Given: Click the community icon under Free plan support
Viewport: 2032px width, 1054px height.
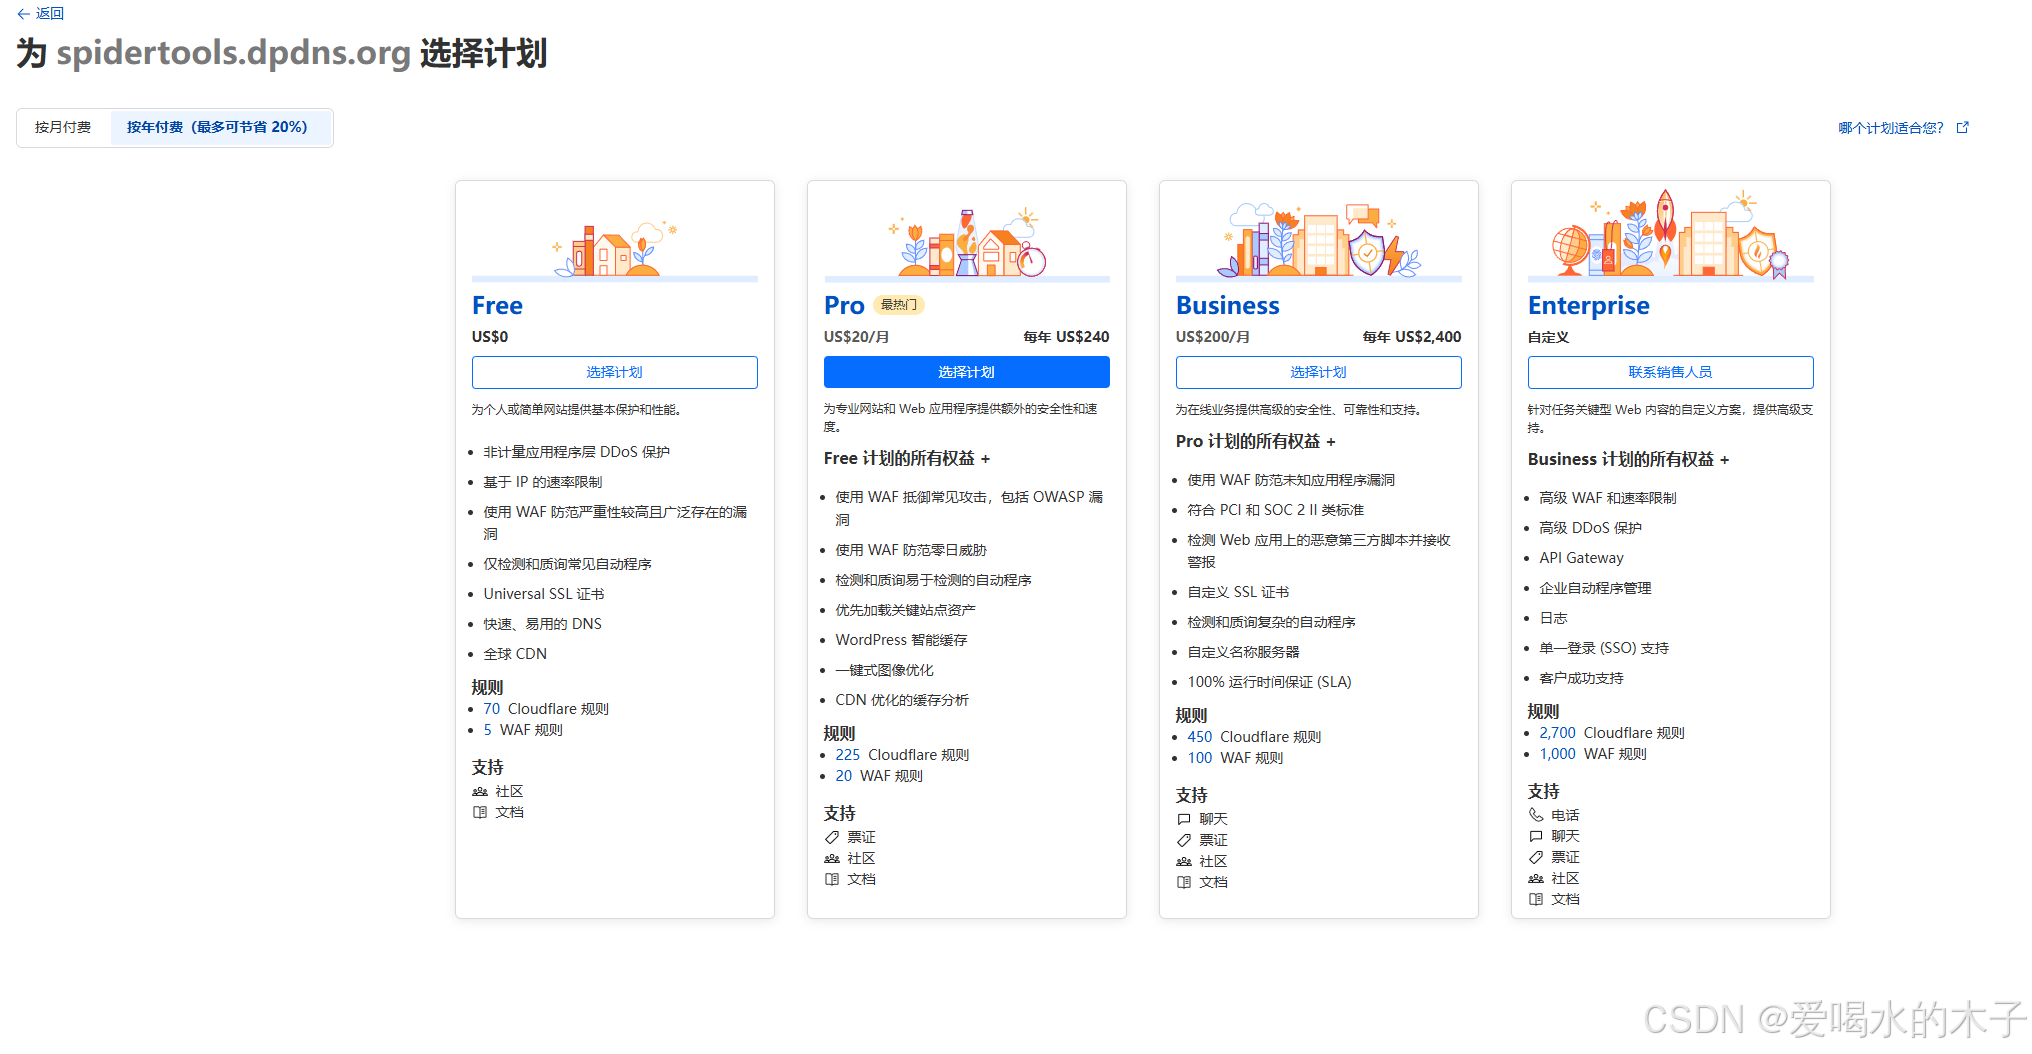Looking at the screenshot, I should click(x=481, y=790).
